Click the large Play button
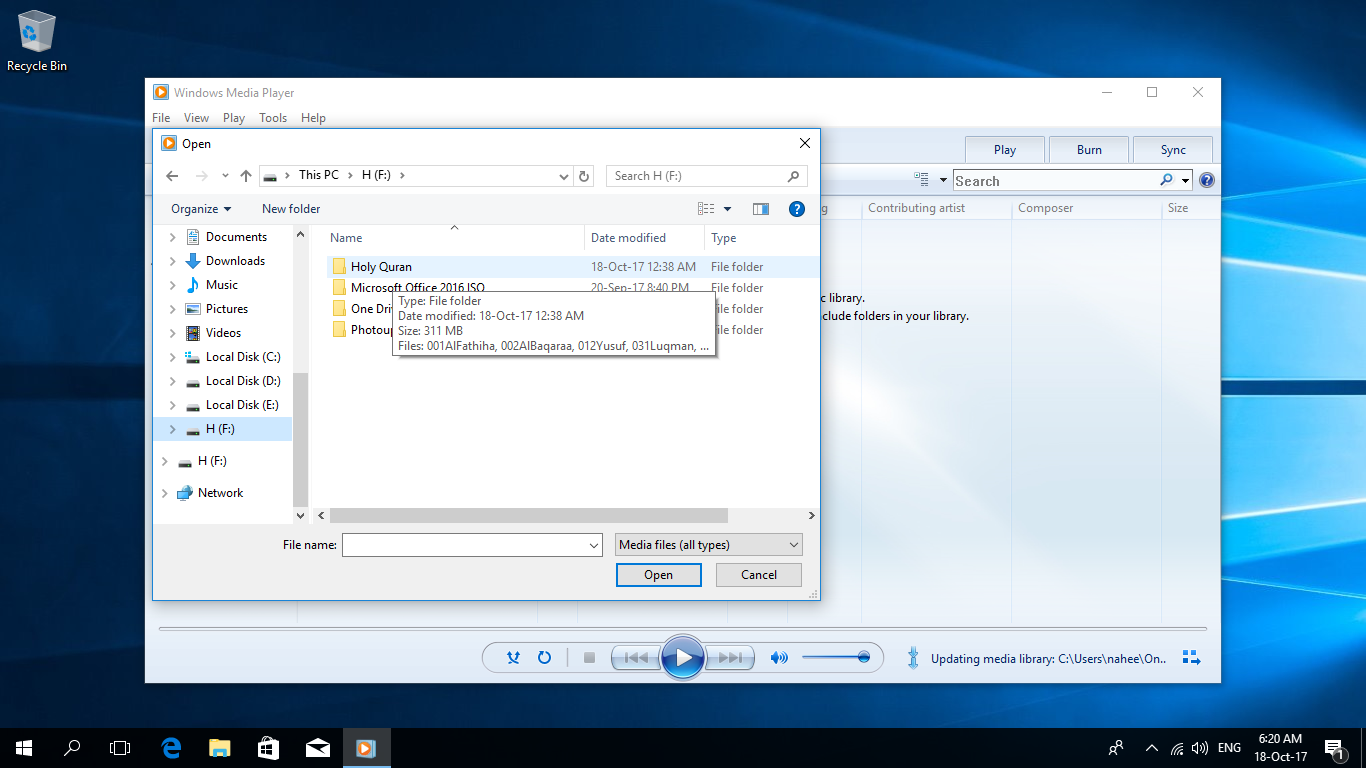 tap(683, 657)
